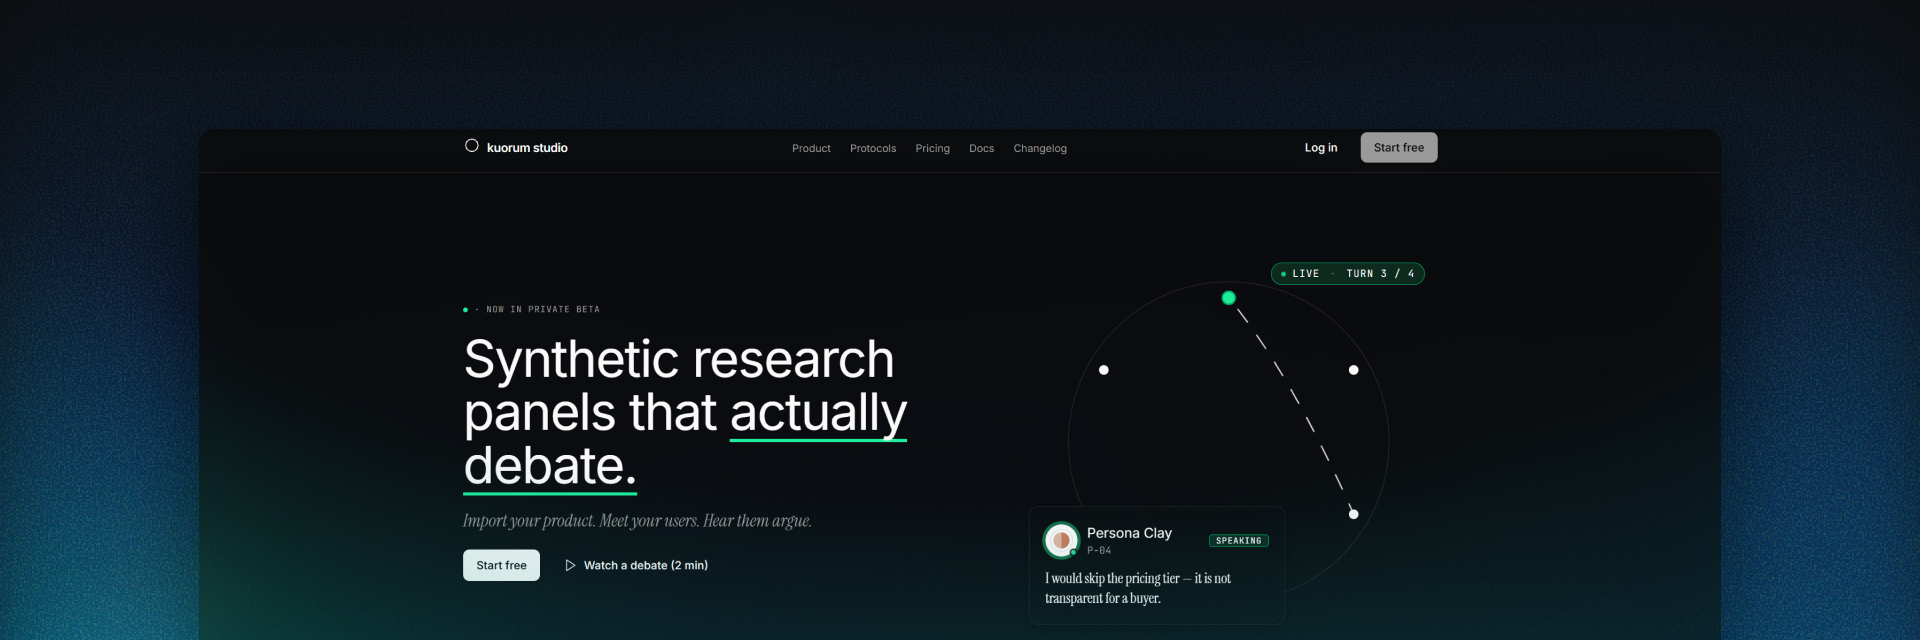This screenshot has width=1920, height=640.
Task: Open Watch a debate (2 min)
Action: click(637, 565)
